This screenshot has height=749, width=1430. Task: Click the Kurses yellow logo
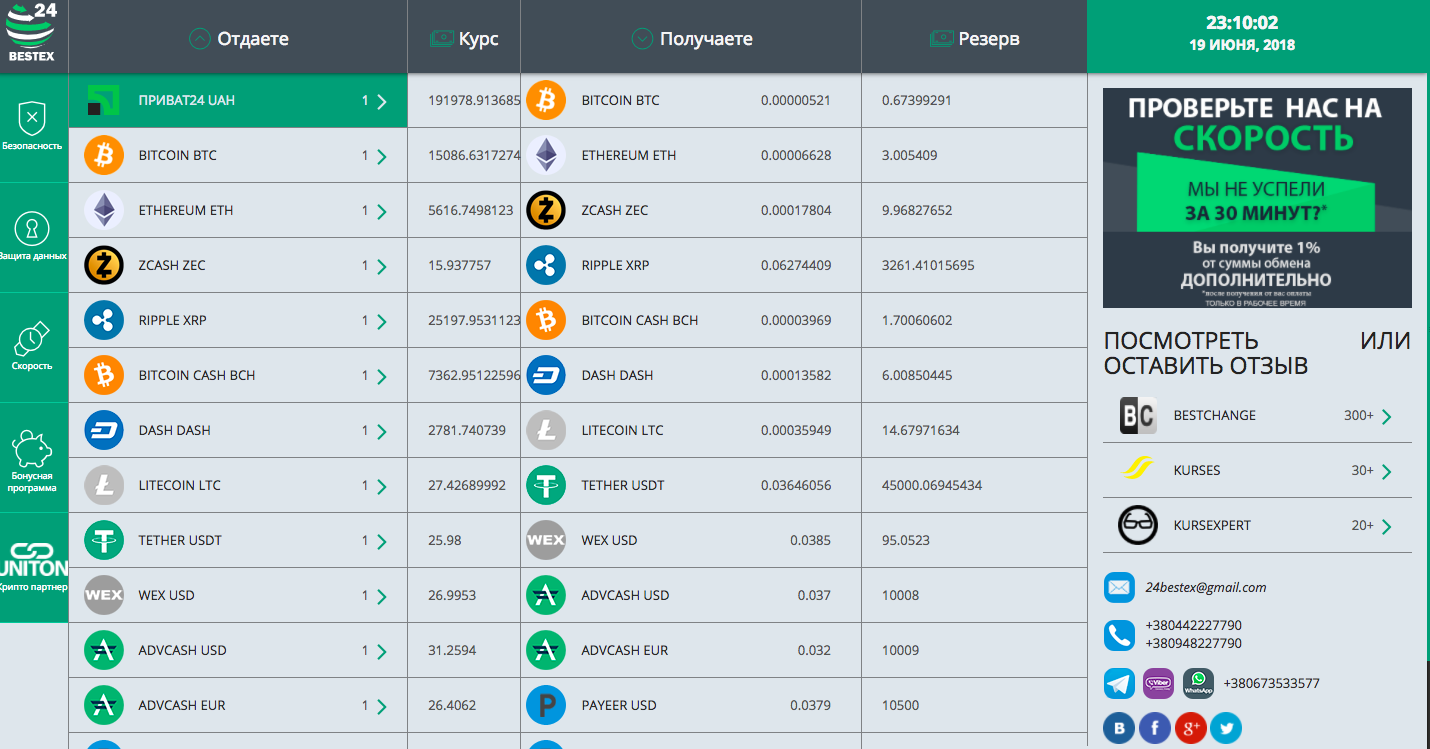pyautogui.click(x=1138, y=470)
